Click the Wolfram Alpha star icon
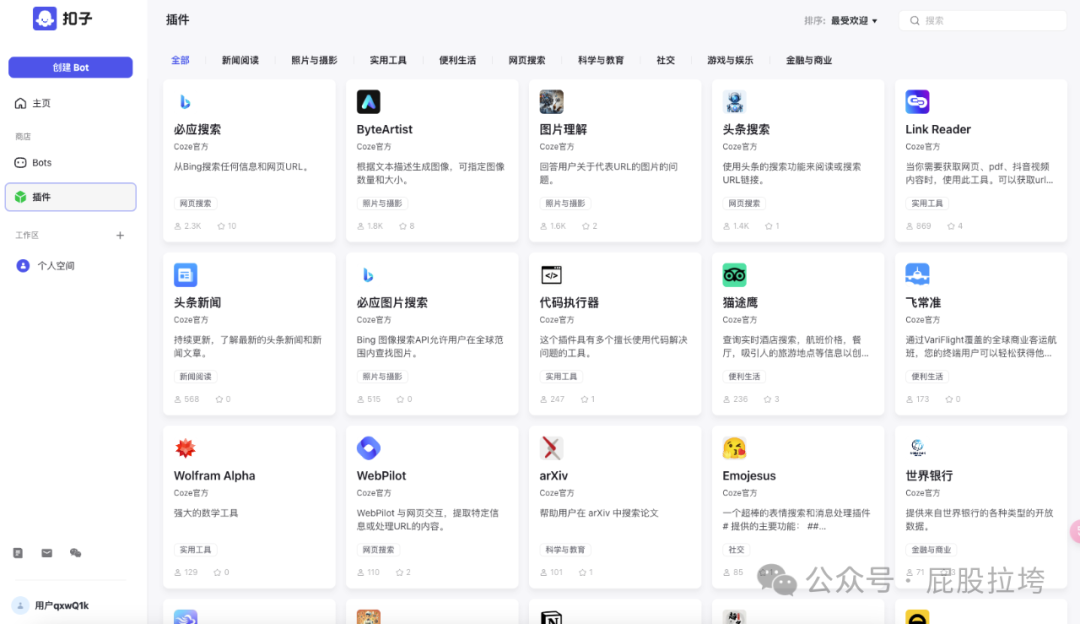 185,448
